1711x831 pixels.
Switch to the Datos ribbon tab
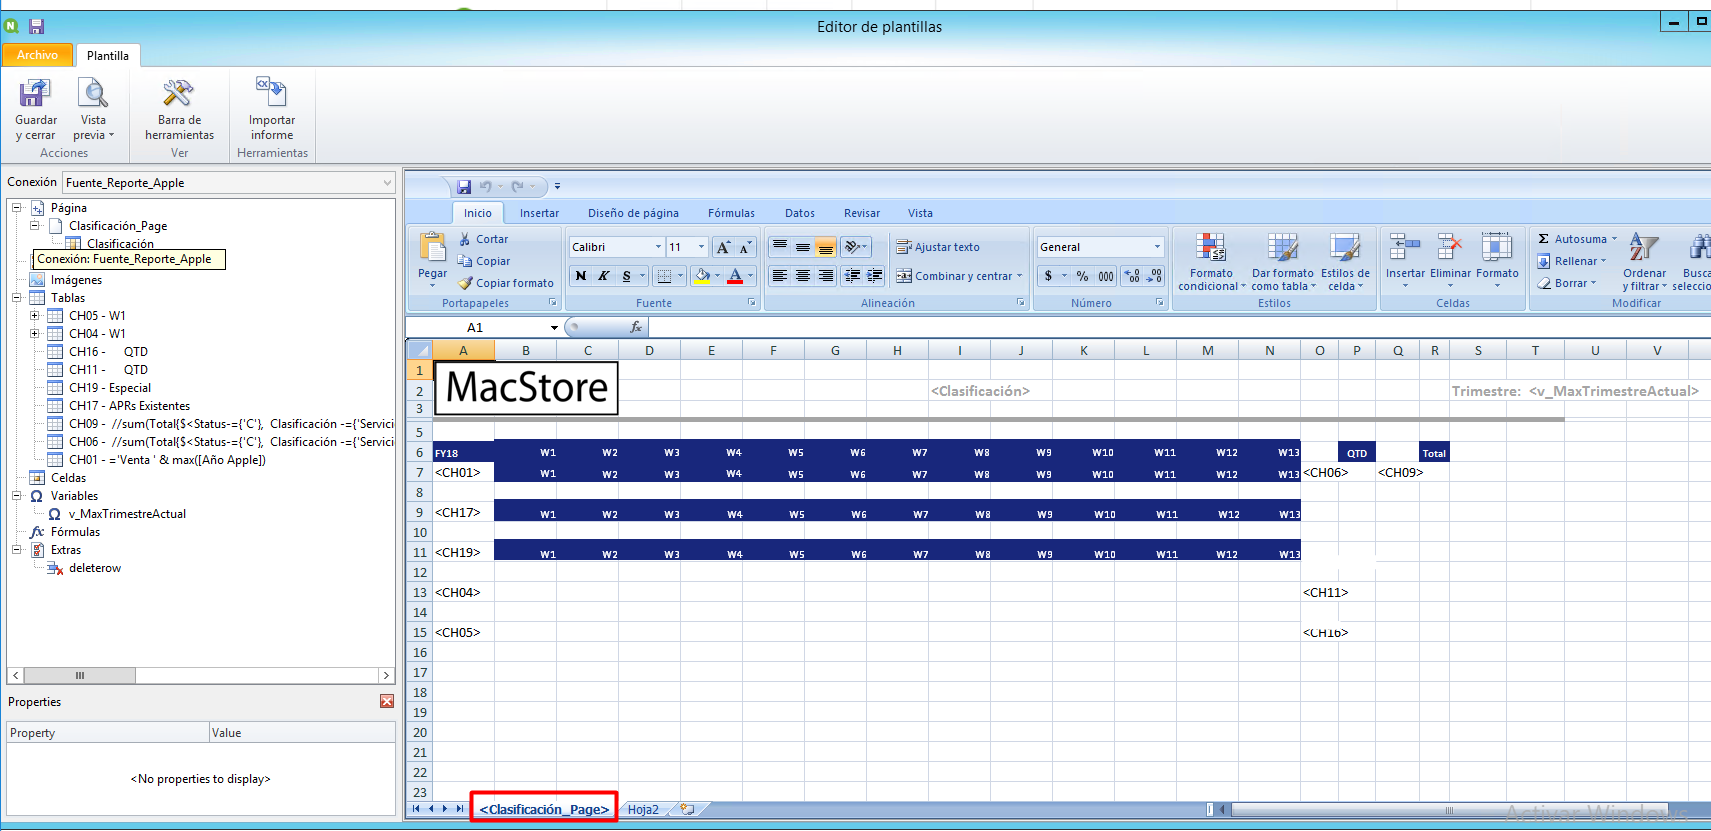pos(799,213)
